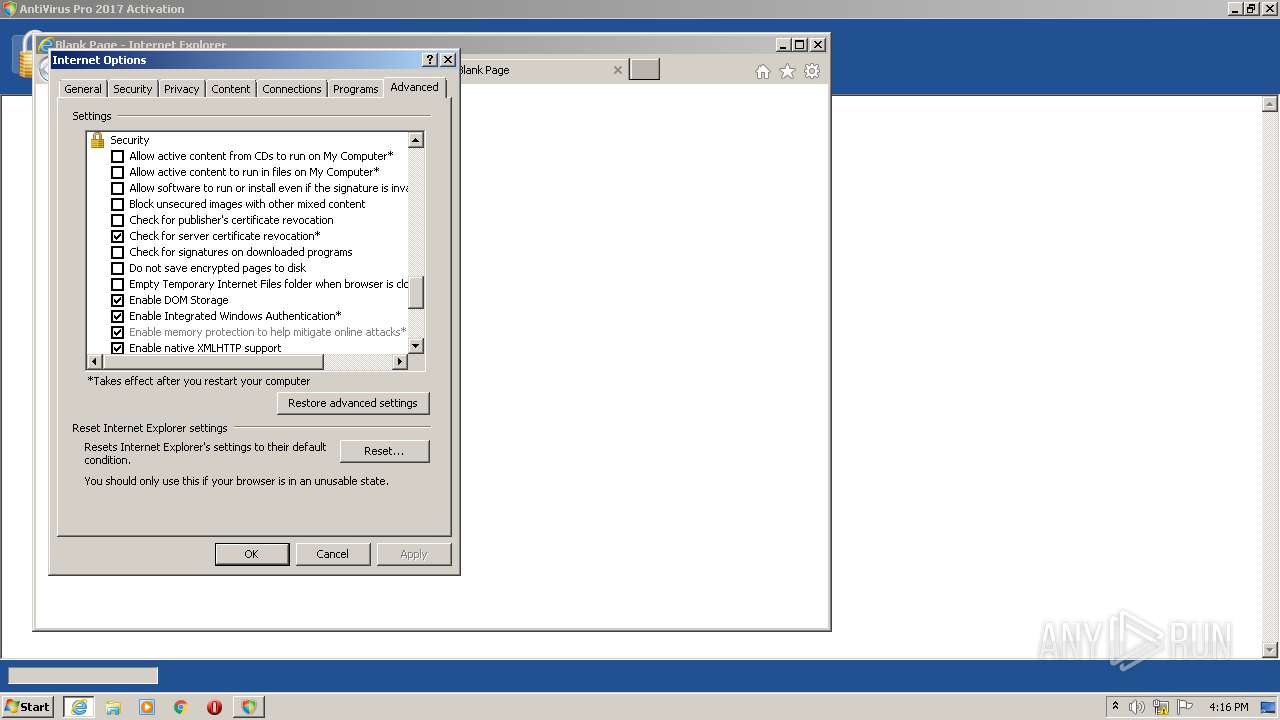The height and width of the screenshot is (720, 1280).
Task: Launch Windows Media Player from taskbar
Action: 147,707
